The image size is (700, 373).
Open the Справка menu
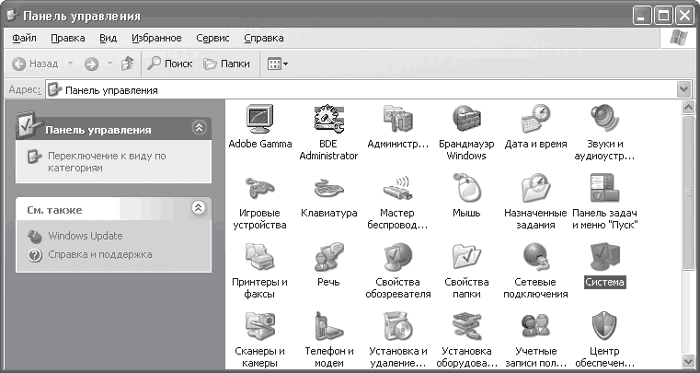pos(264,38)
